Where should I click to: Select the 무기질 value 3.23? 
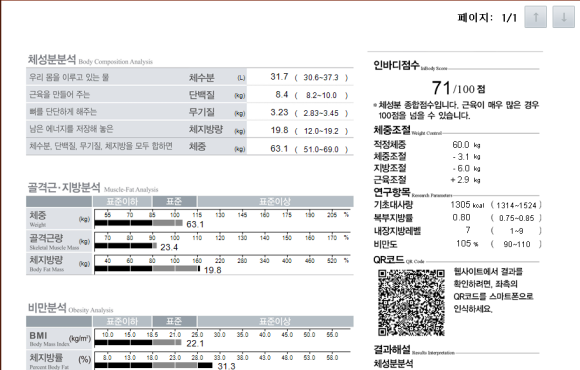point(279,112)
